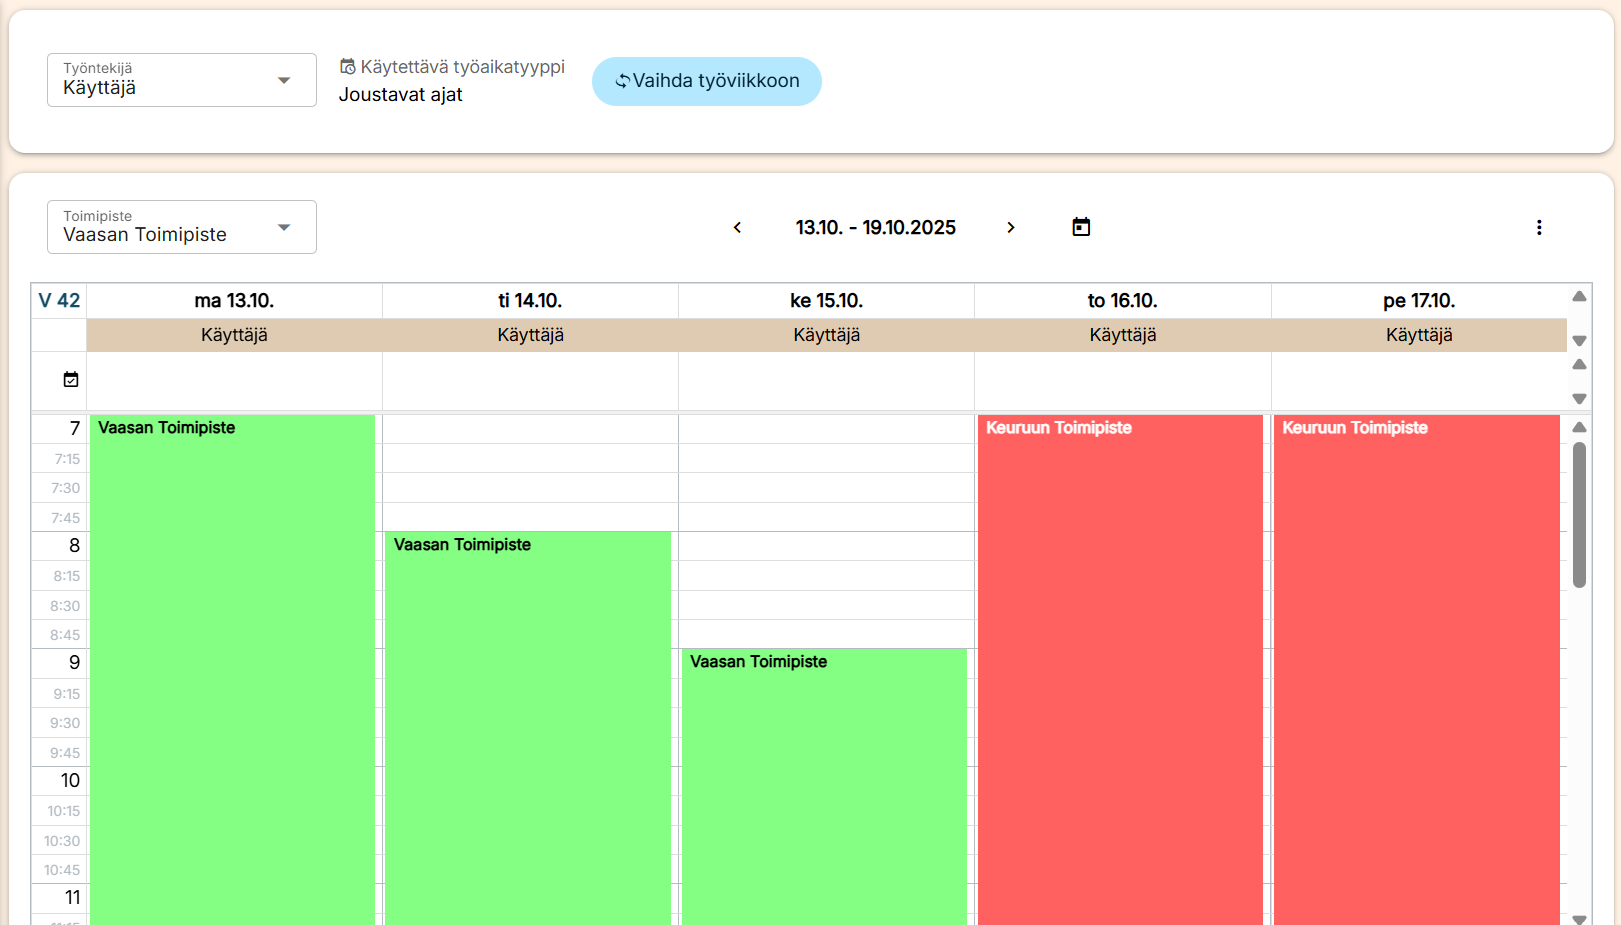Select the pe 17.10. day header
The height and width of the screenshot is (925, 1621).
[1418, 301]
